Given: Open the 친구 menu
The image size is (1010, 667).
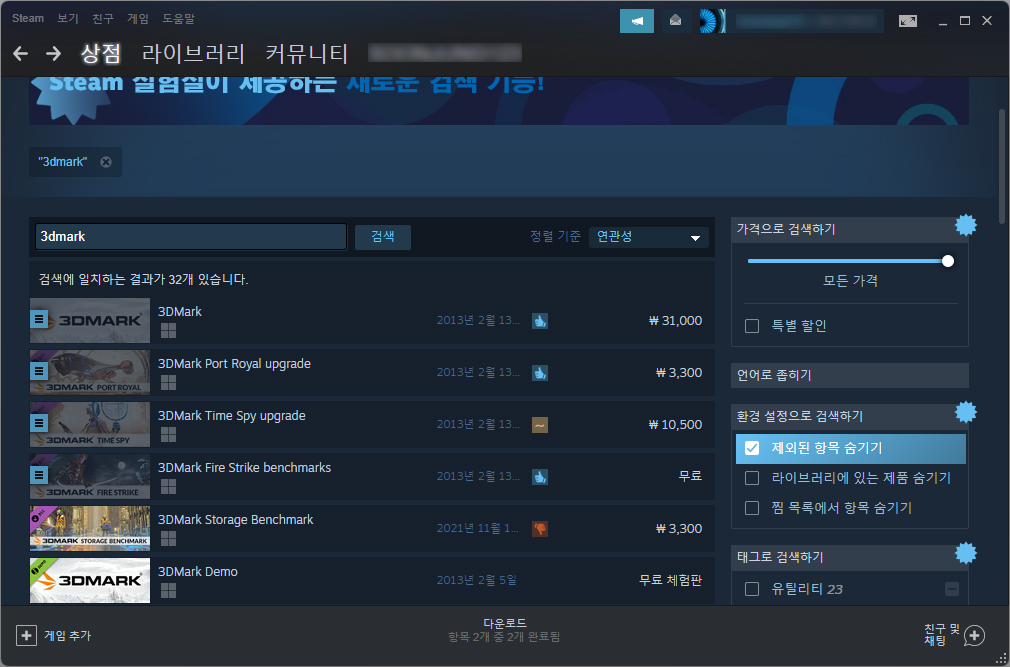Looking at the screenshot, I should 103,19.
